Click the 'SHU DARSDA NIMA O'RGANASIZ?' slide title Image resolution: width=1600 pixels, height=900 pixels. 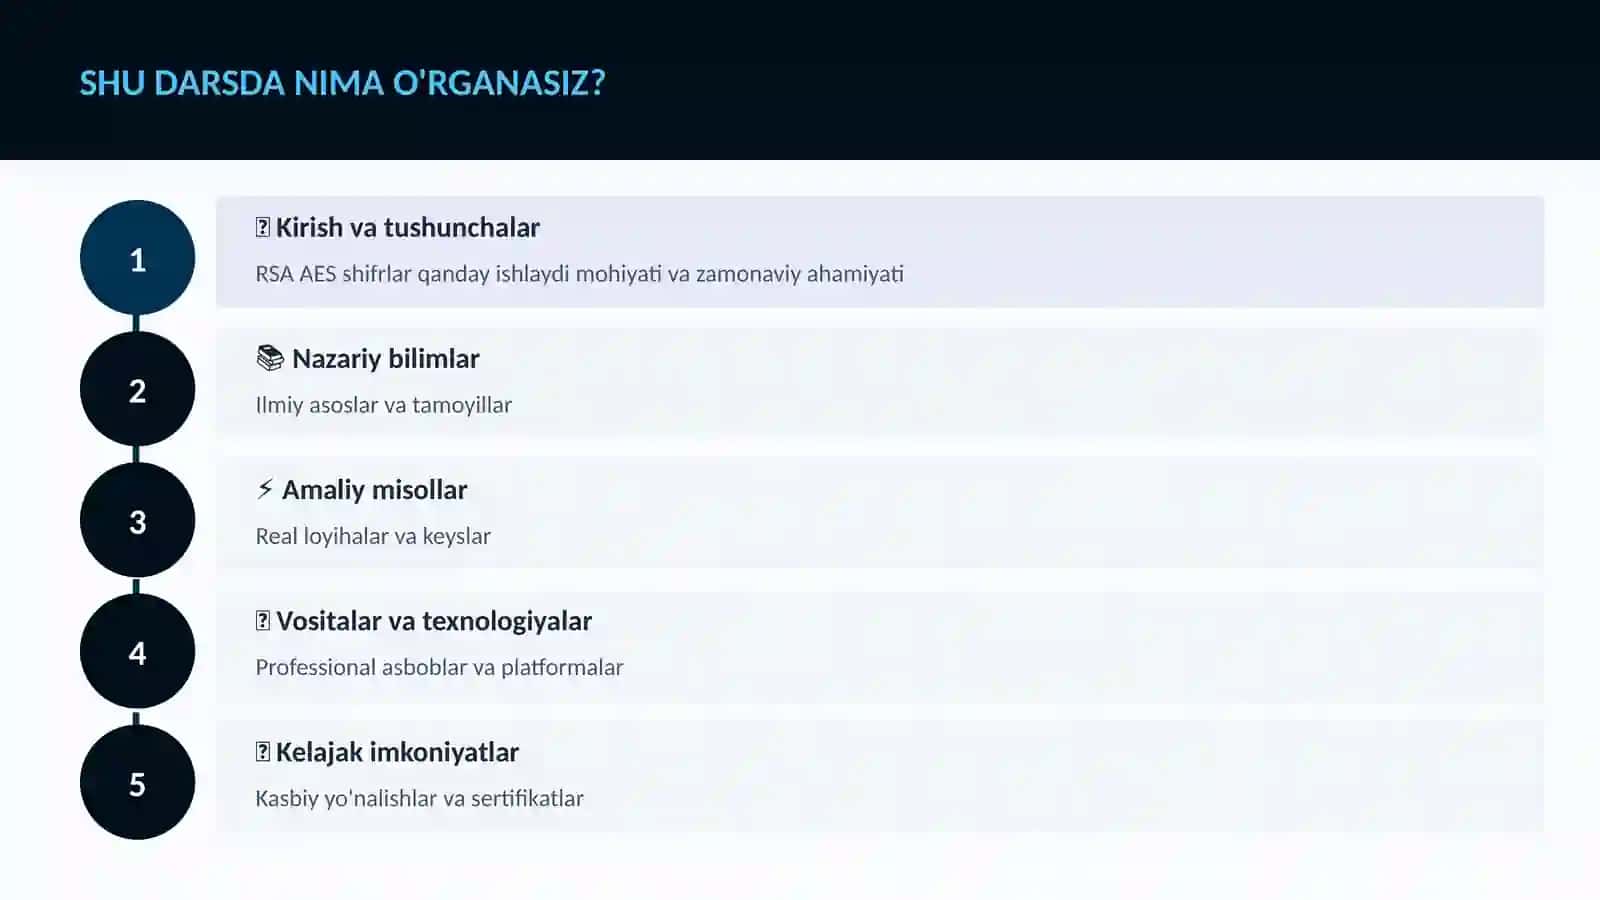[343, 83]
